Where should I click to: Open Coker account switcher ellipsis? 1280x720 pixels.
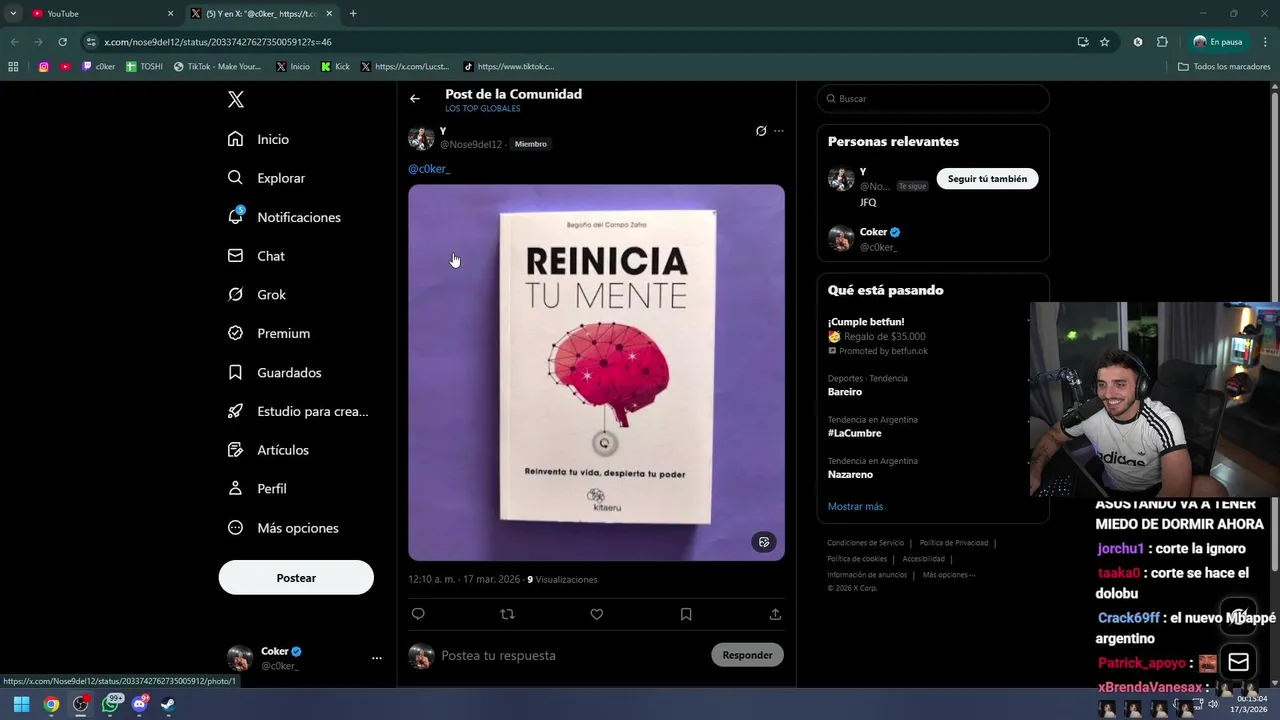pyautogui.click(x=377, y=658)
